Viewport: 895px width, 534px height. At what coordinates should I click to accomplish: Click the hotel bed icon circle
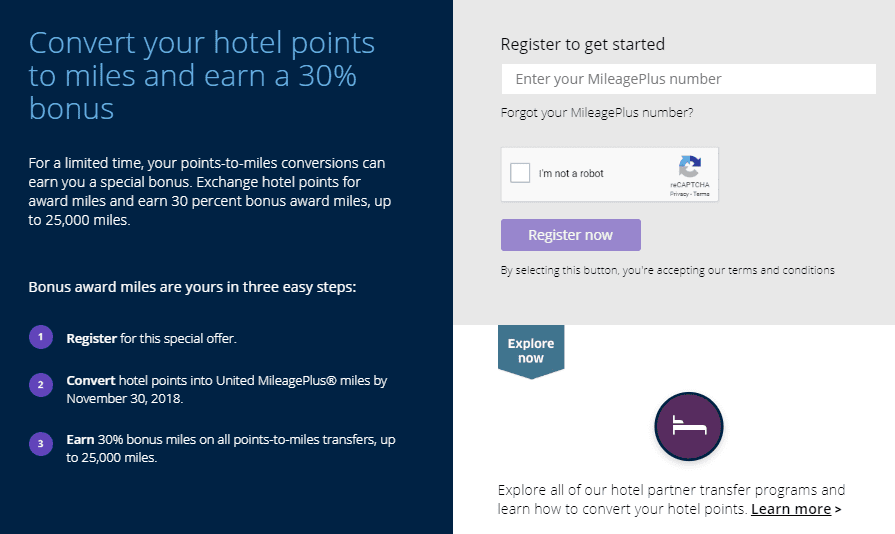pyautogui.click(x=688, y=426)
